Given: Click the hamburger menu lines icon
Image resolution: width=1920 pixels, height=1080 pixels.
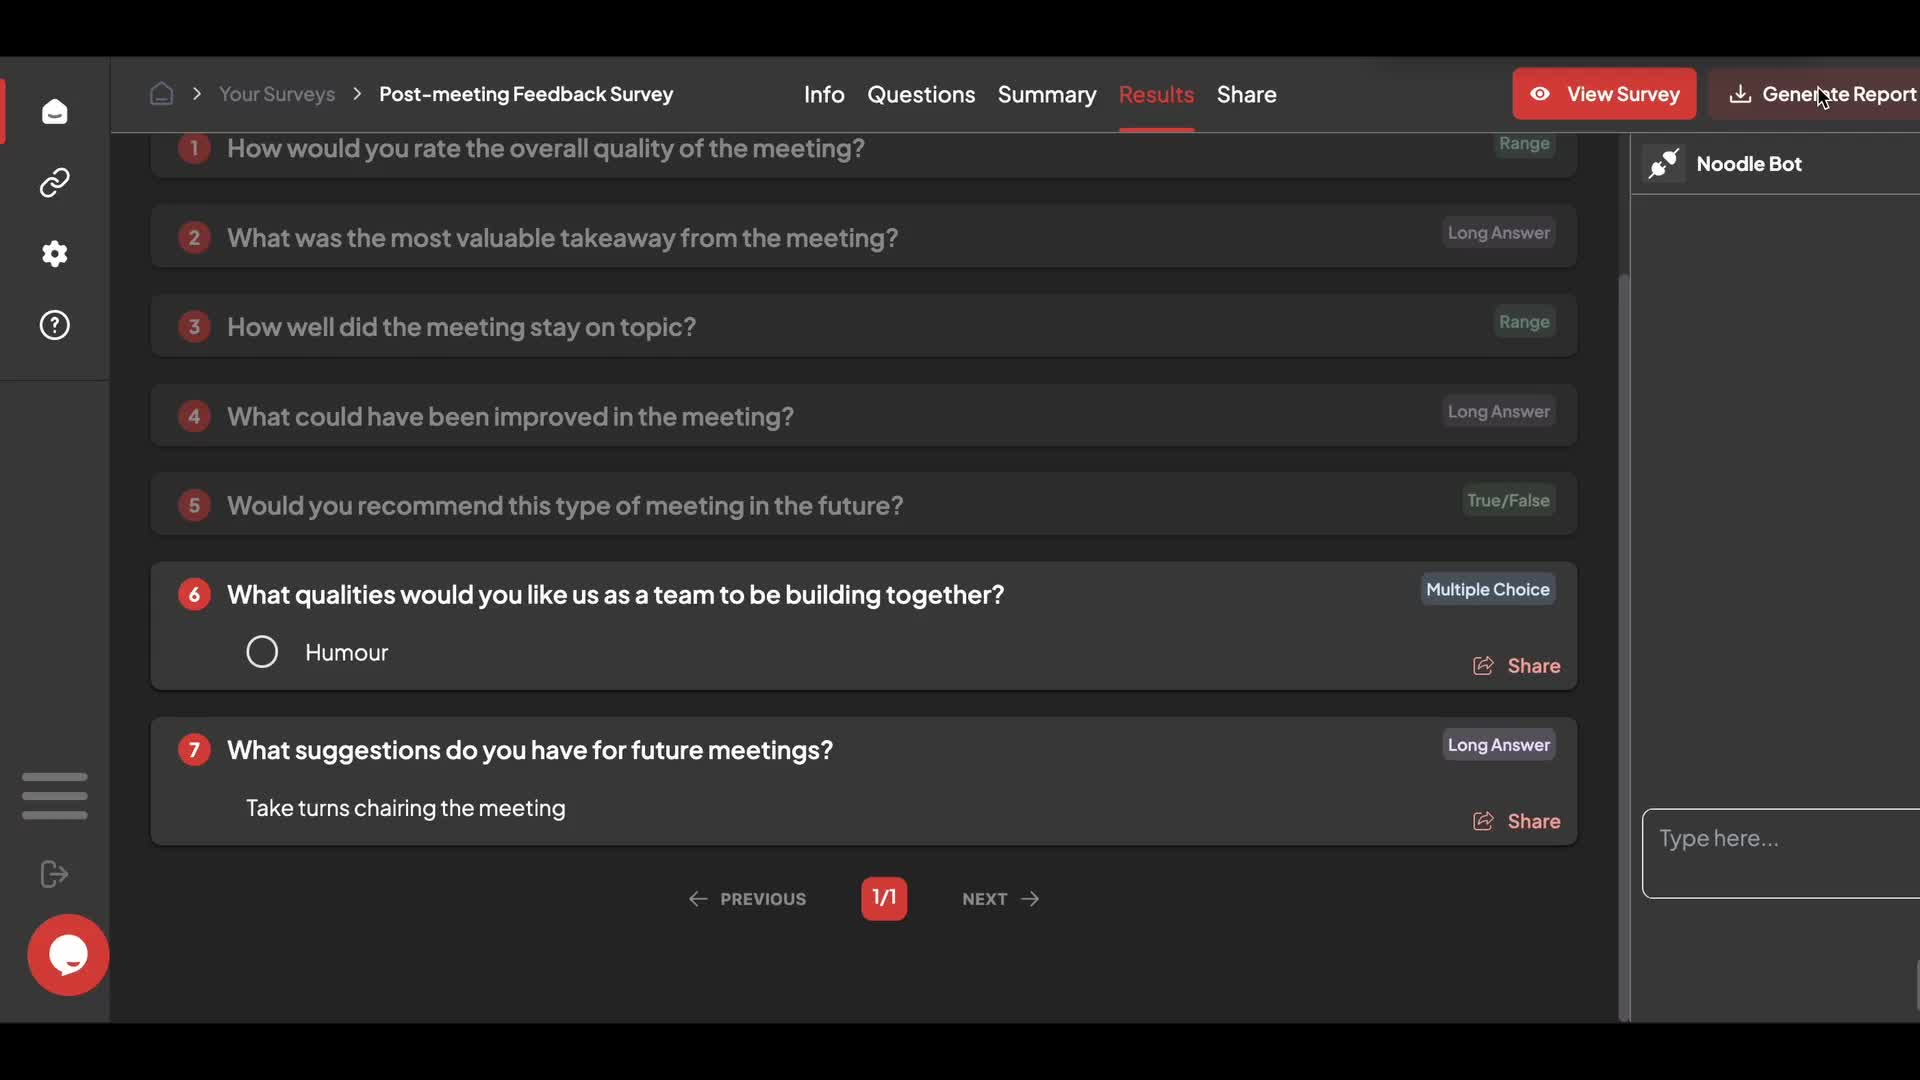Looking at the screenshot, I should (x=54, y=796).
